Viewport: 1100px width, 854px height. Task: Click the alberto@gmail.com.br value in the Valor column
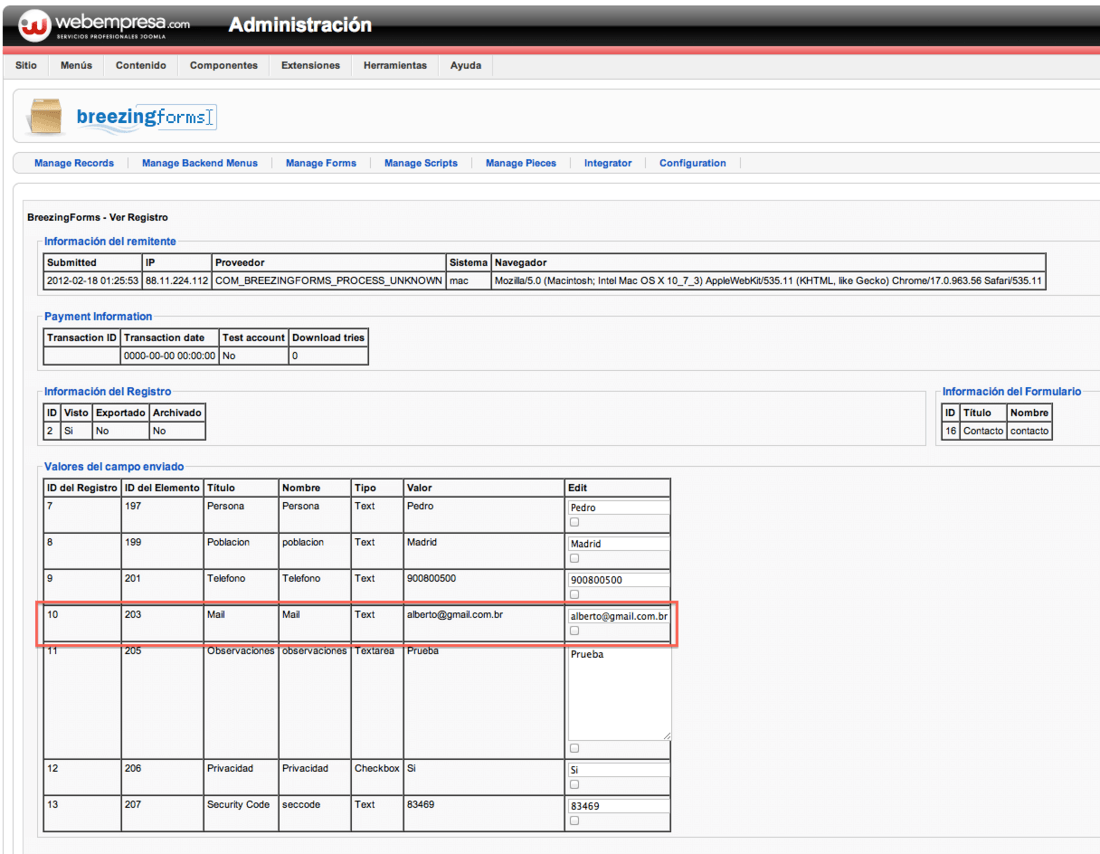pyautogui.click(x=455, y=615)
